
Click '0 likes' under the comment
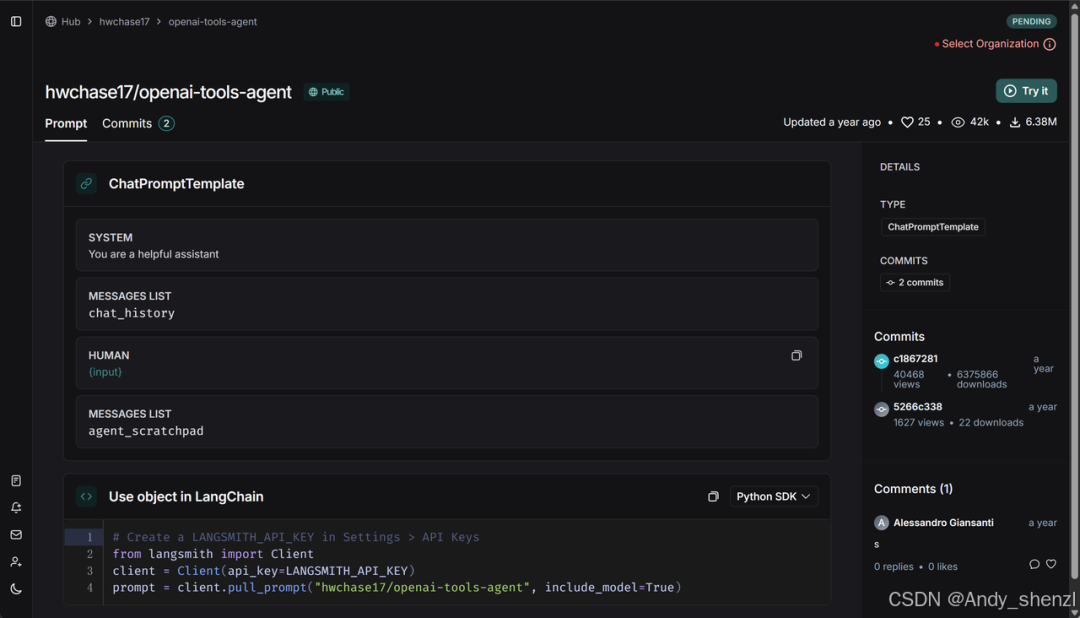(942, 566)
